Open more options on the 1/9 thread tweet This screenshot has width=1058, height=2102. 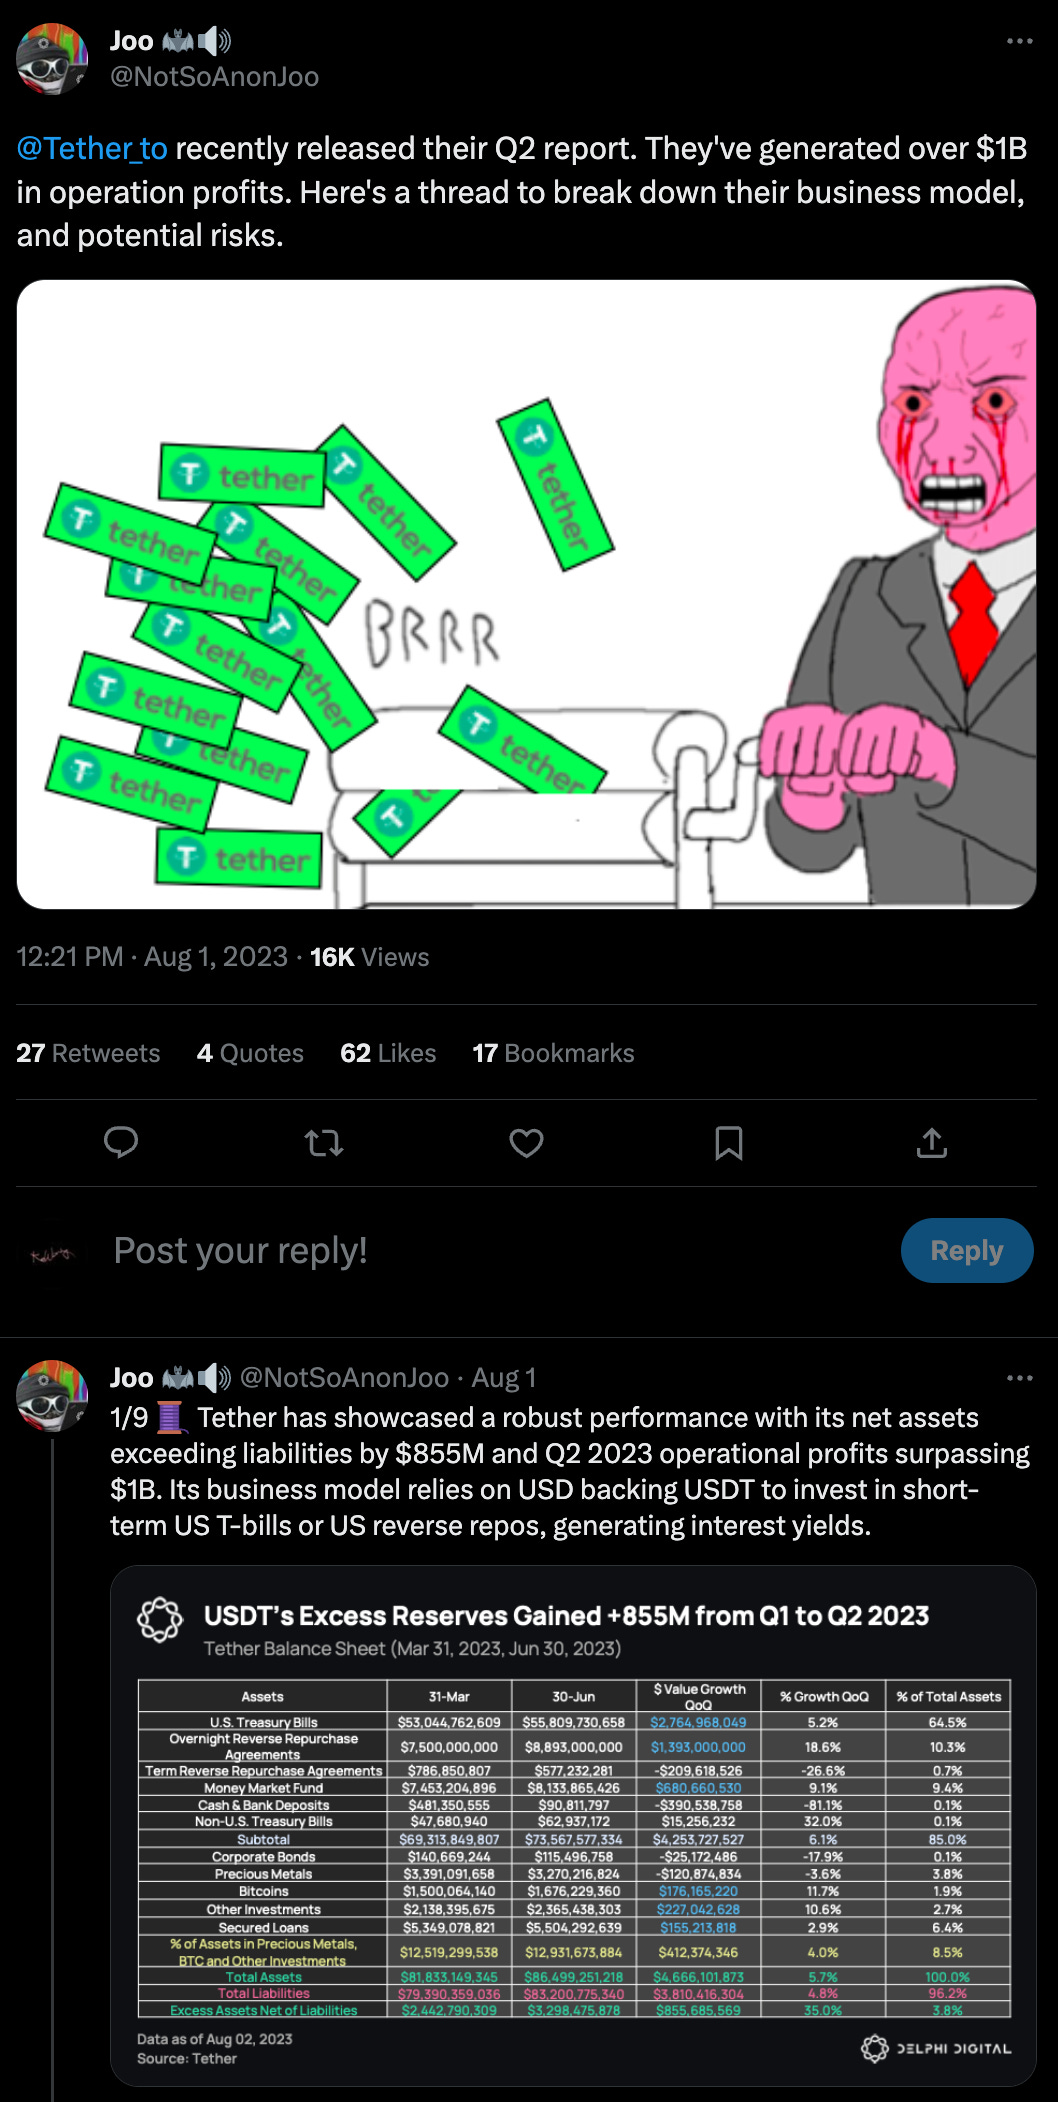(x=1019, y=1378)
